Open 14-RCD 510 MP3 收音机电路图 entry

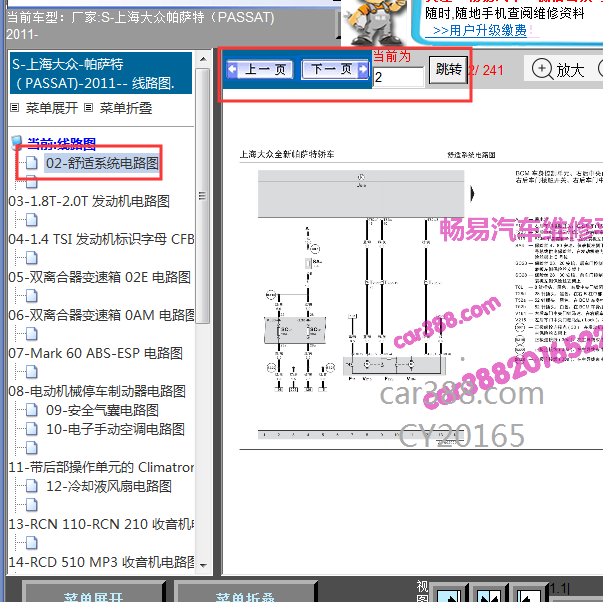(x=101, y=562)
